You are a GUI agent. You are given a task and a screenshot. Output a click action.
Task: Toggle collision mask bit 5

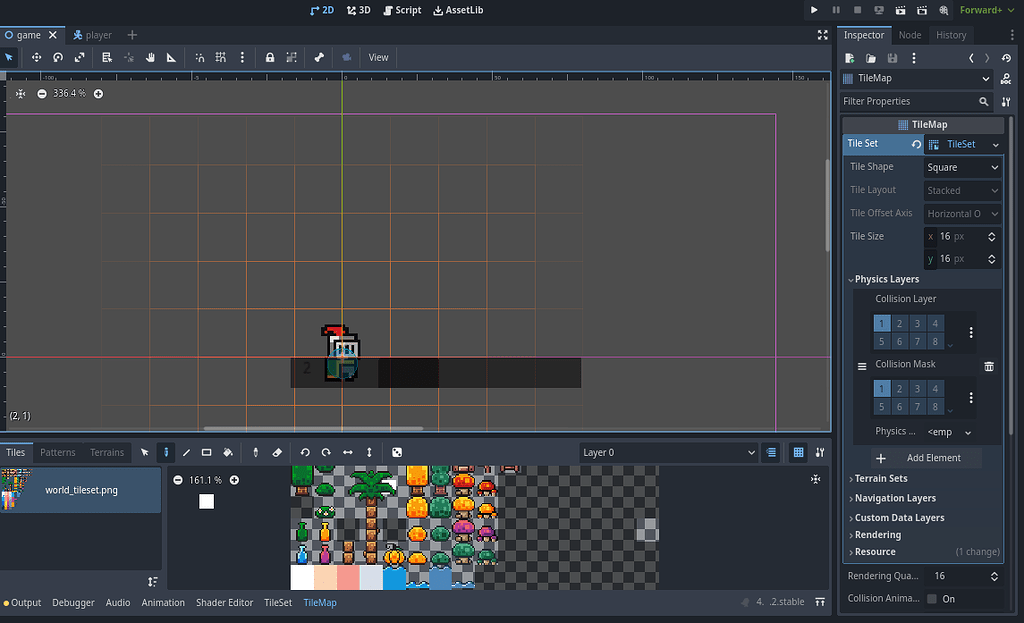click(x=882, y=406)
